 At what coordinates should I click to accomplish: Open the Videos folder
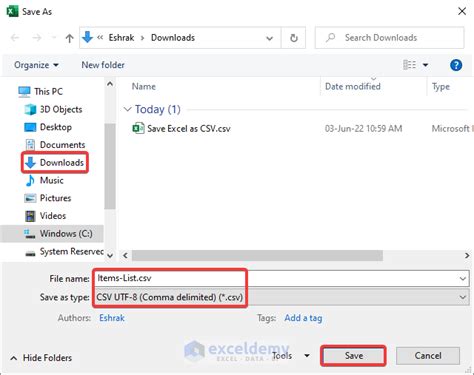[x=45, y=216]
